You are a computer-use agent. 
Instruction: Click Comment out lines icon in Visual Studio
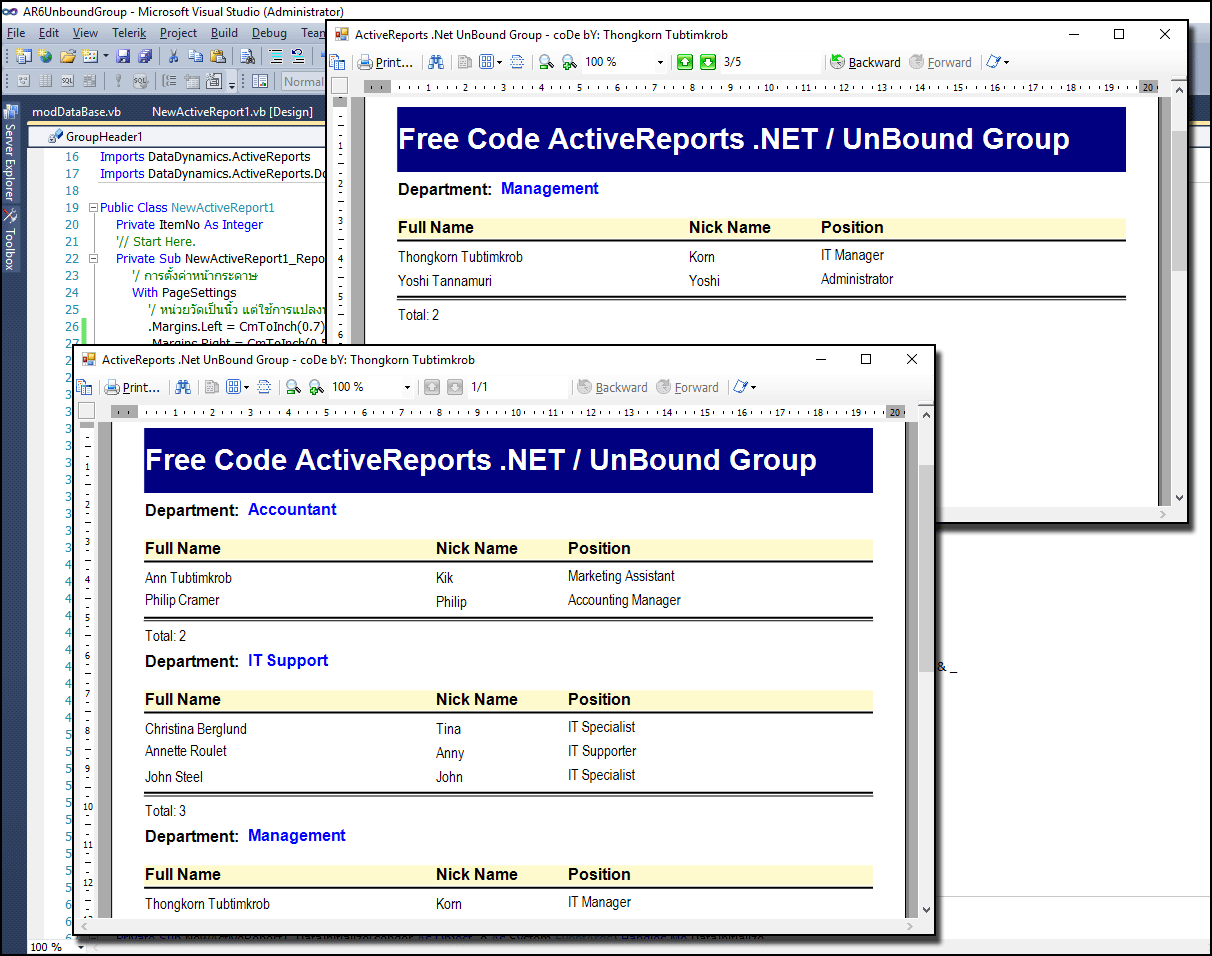tap(274, 56)
